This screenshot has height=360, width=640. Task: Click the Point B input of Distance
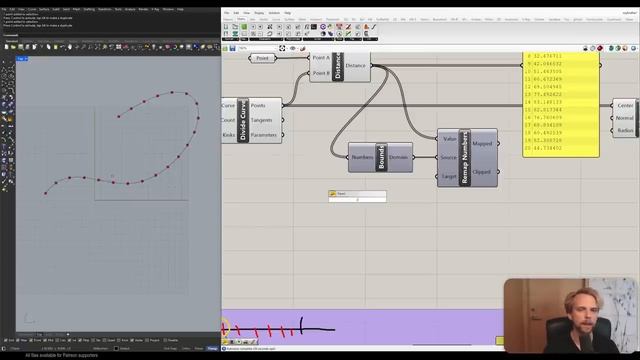321,73
